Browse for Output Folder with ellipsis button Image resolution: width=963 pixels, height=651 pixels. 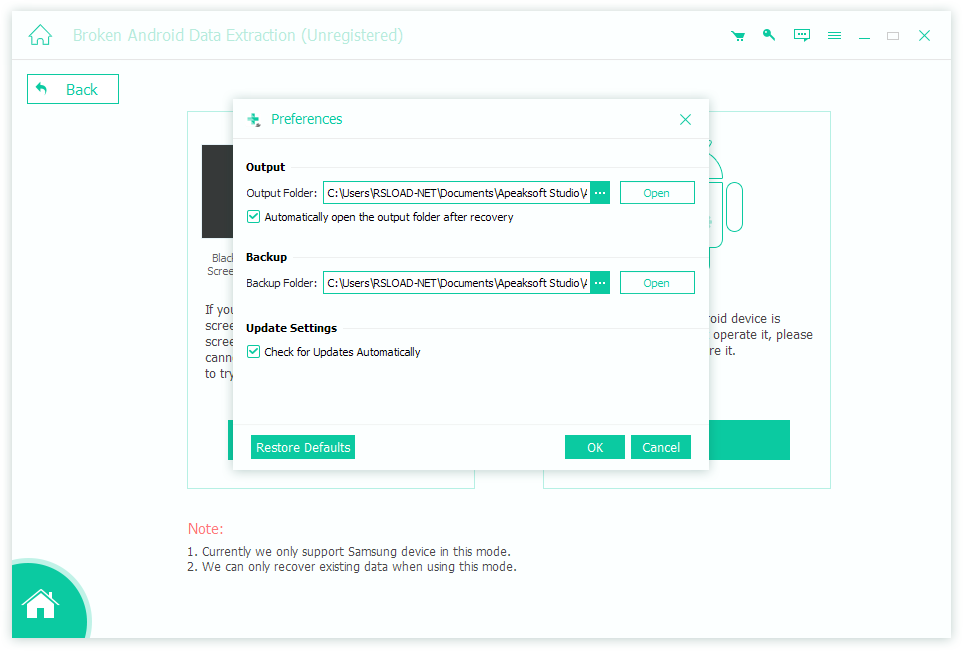600,193
